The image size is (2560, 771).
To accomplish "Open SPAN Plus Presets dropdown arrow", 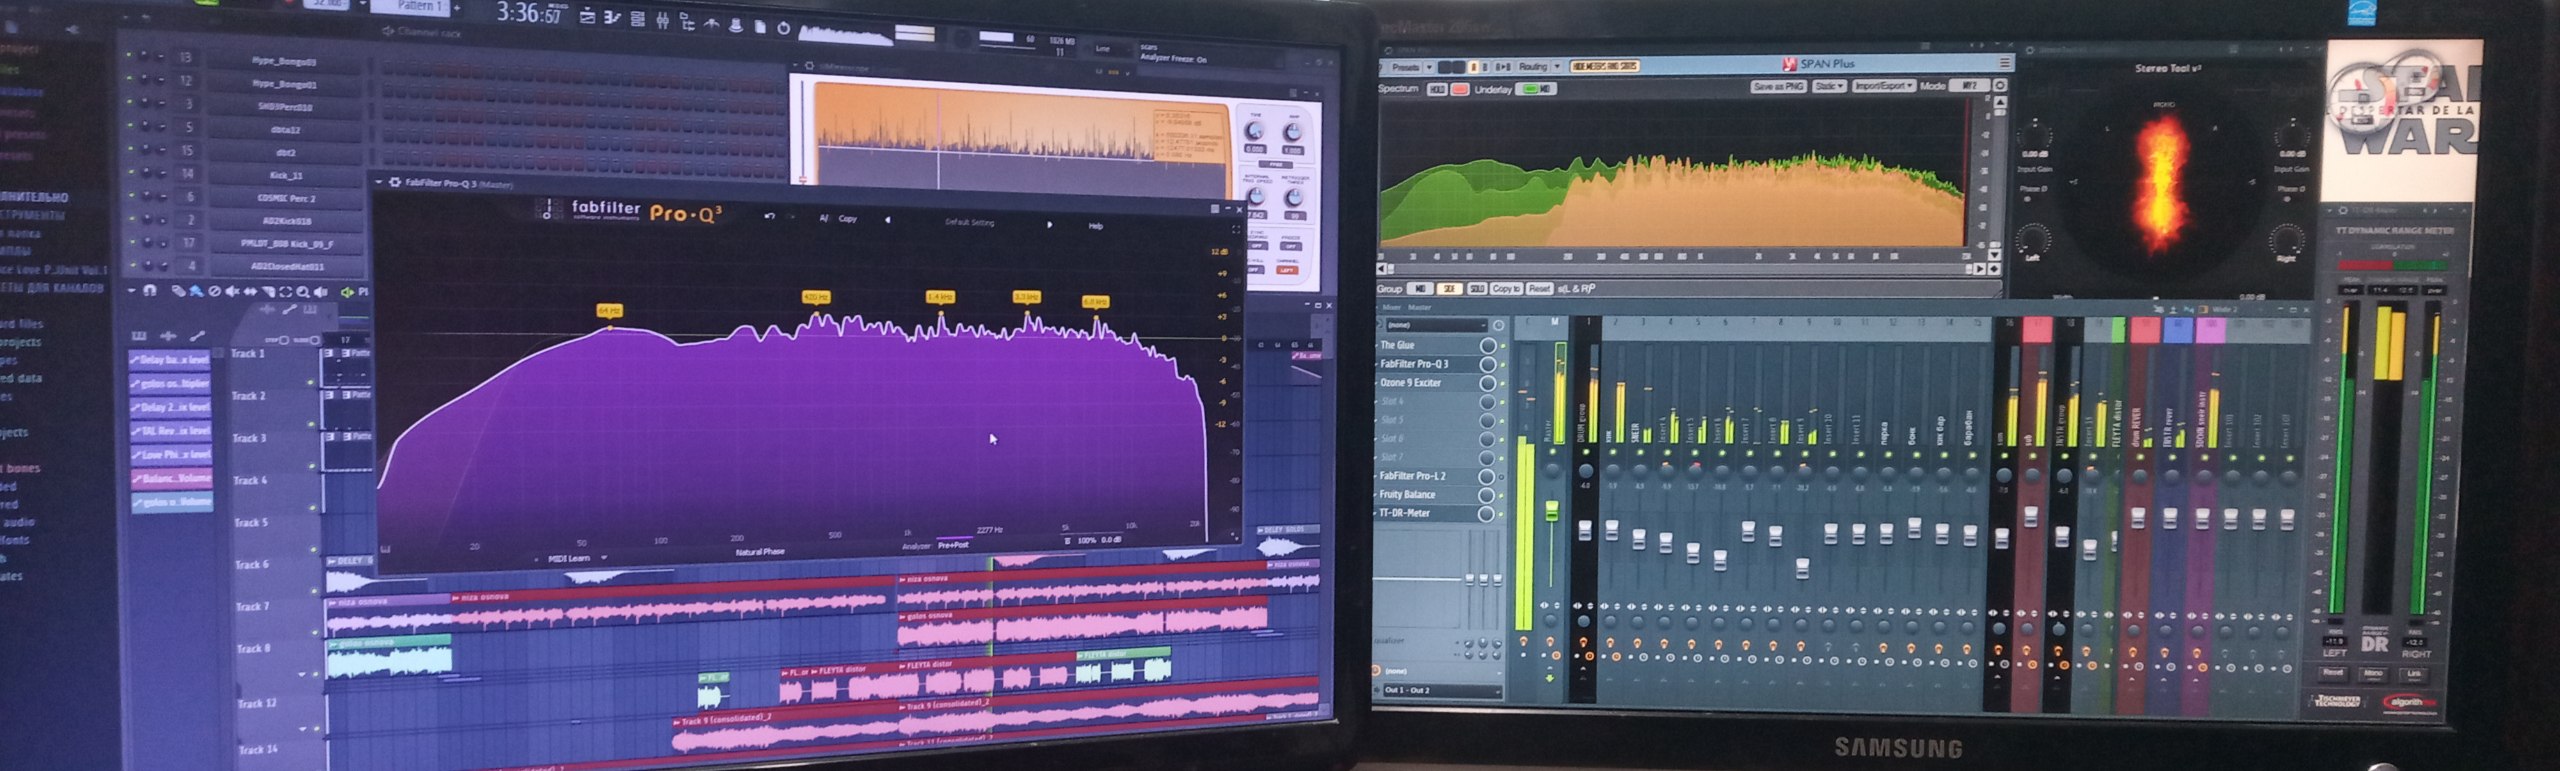I will 1429,67.
